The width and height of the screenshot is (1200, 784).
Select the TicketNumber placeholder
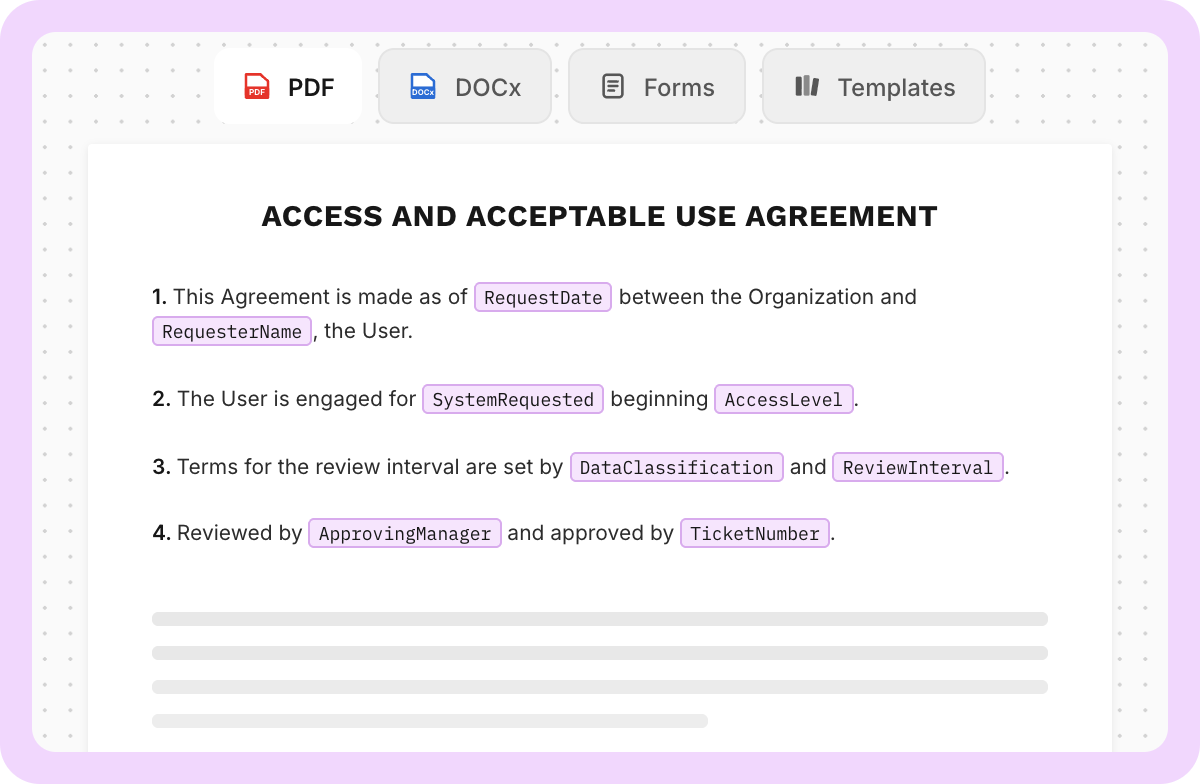(755, 534)
